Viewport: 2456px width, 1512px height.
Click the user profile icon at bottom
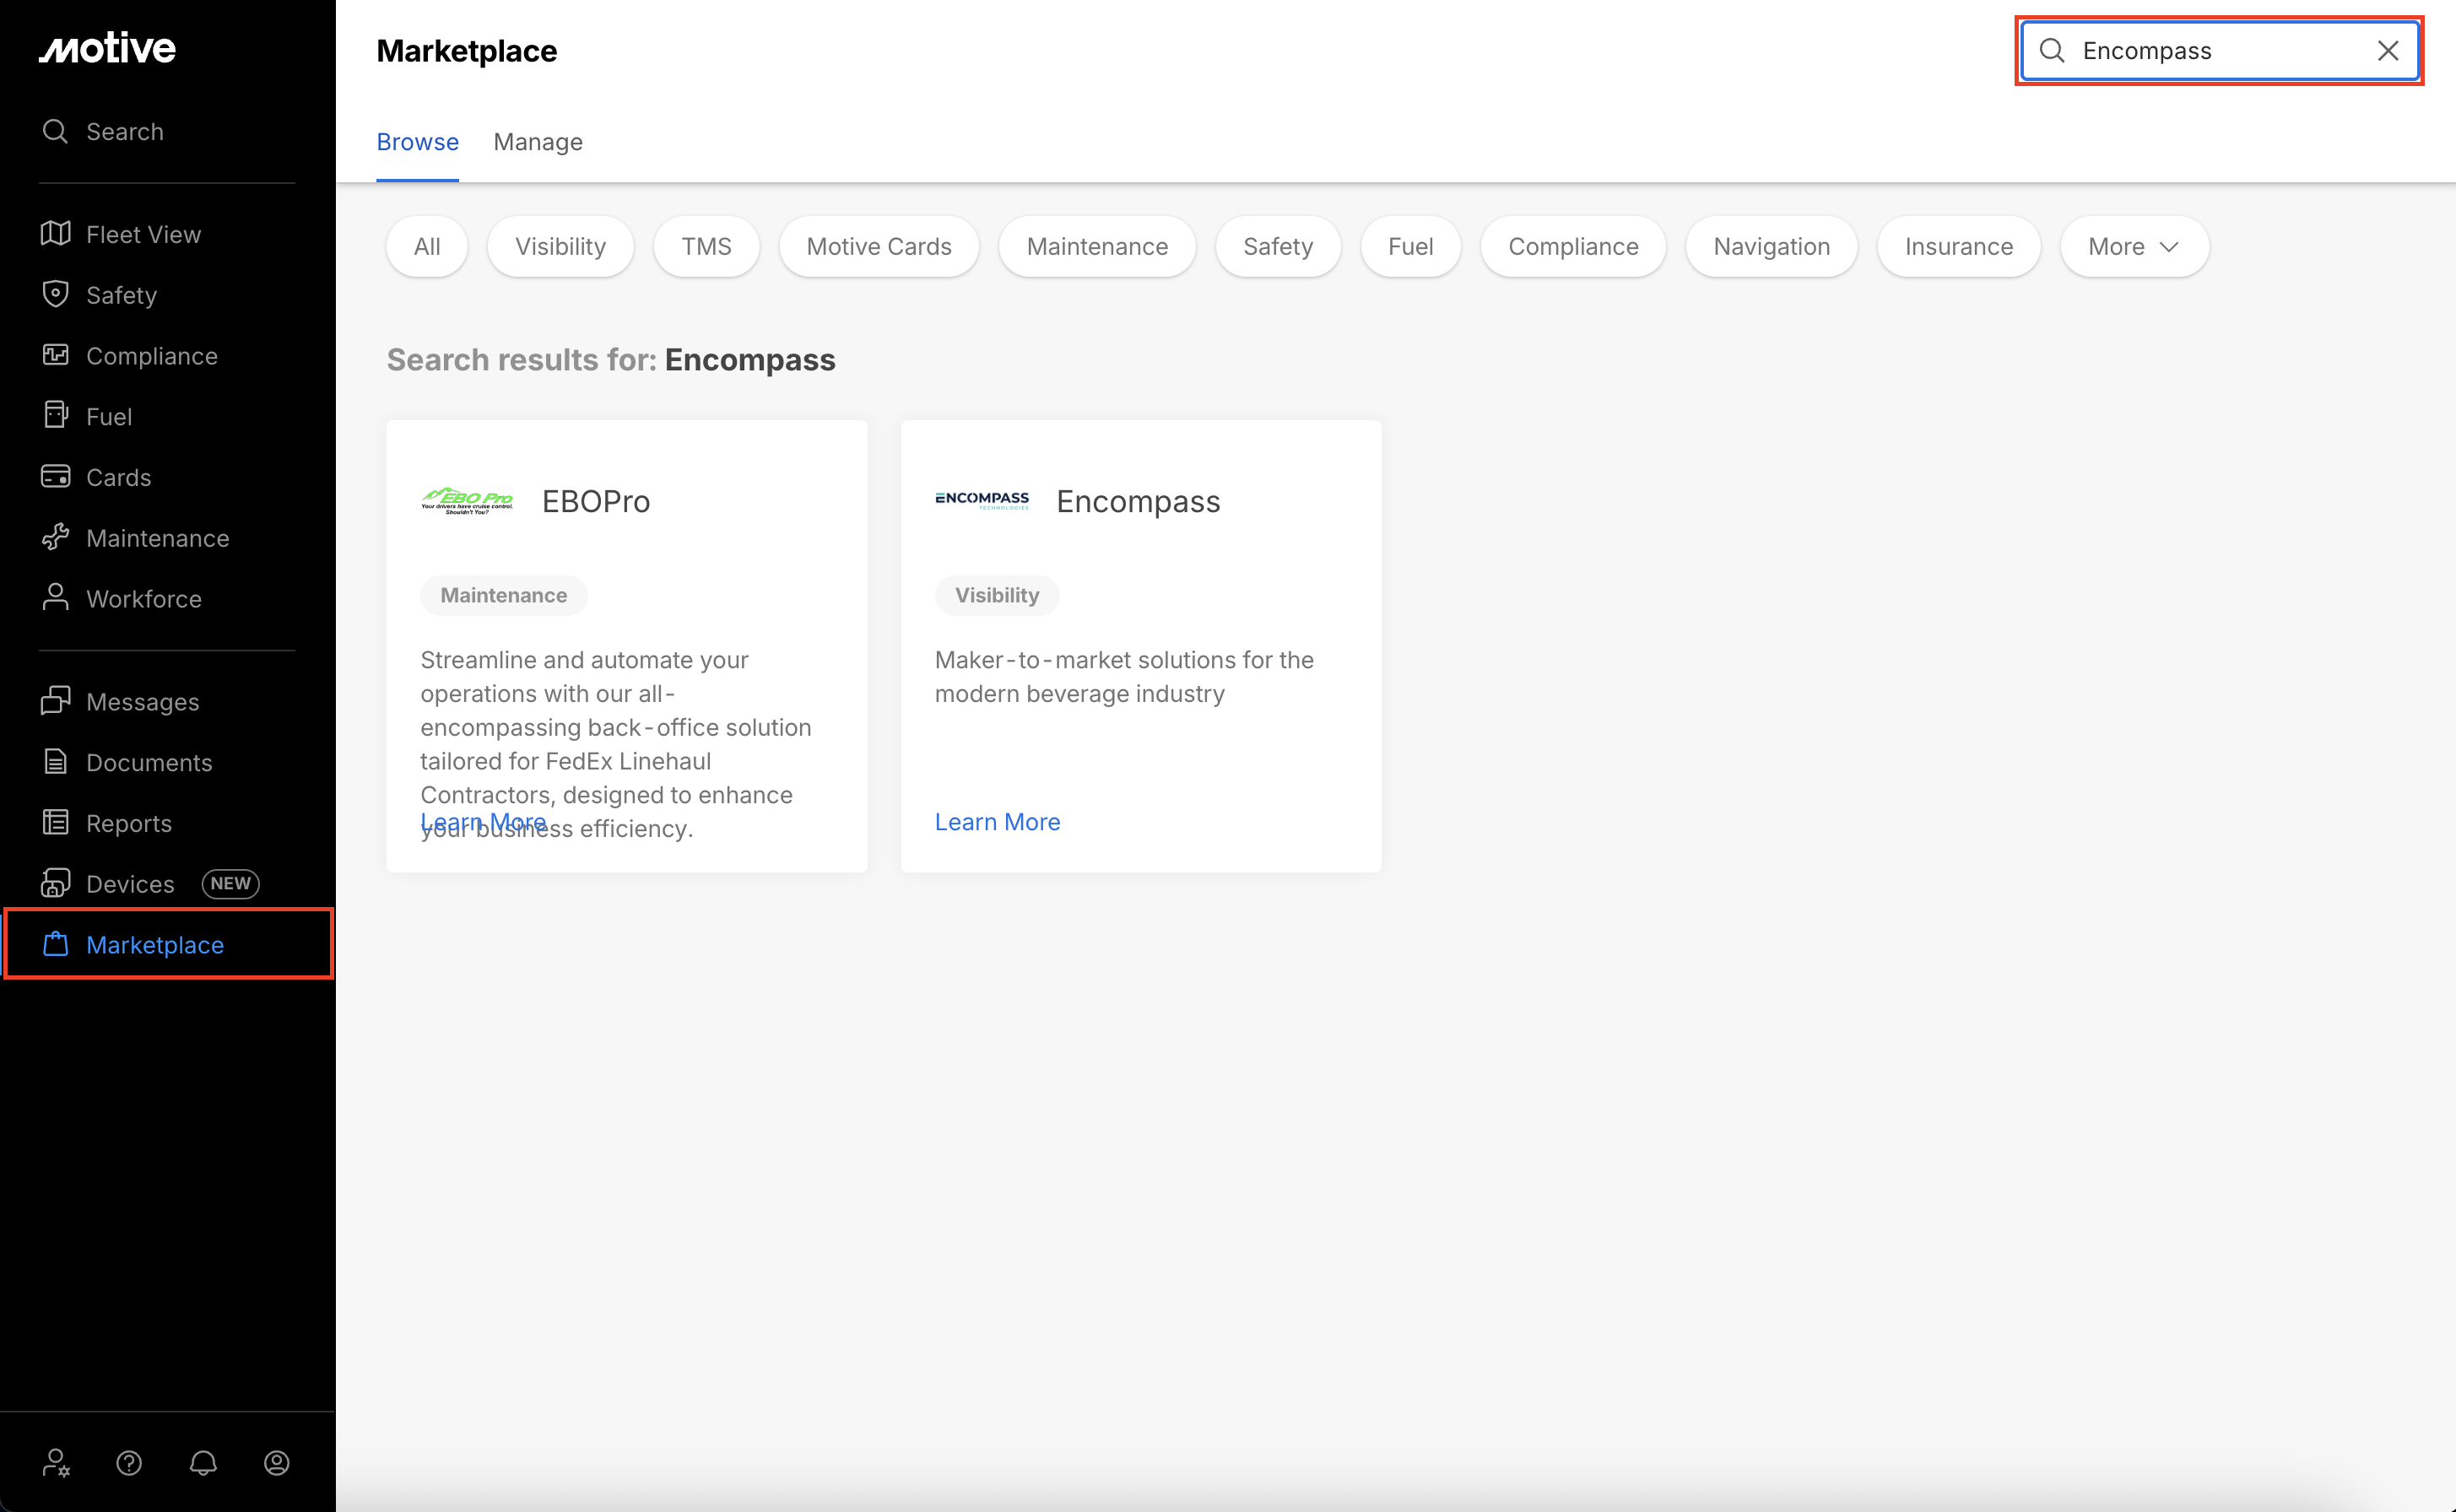click(x=277, y=1463)
